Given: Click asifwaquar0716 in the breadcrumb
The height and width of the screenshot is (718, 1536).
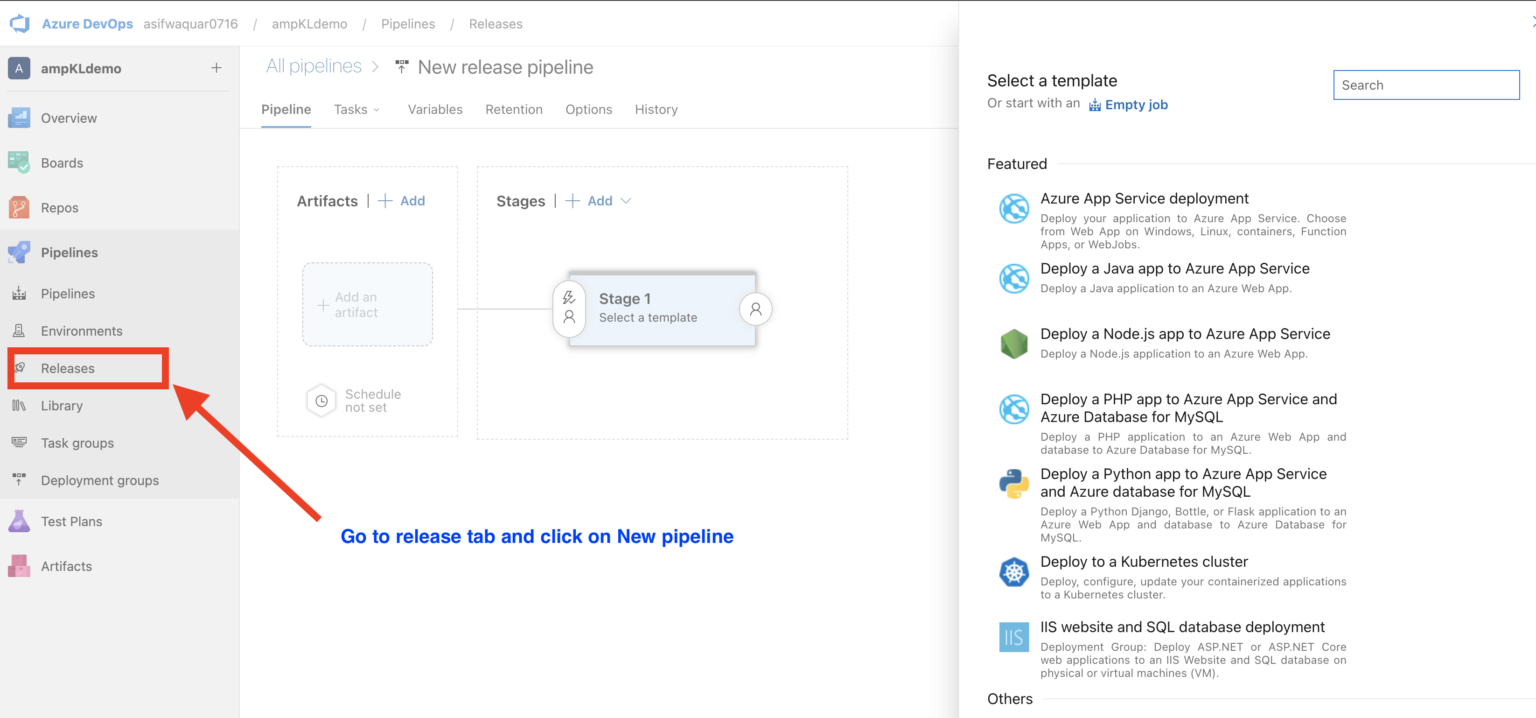Looking at the screenshot, I should (190, 24).
